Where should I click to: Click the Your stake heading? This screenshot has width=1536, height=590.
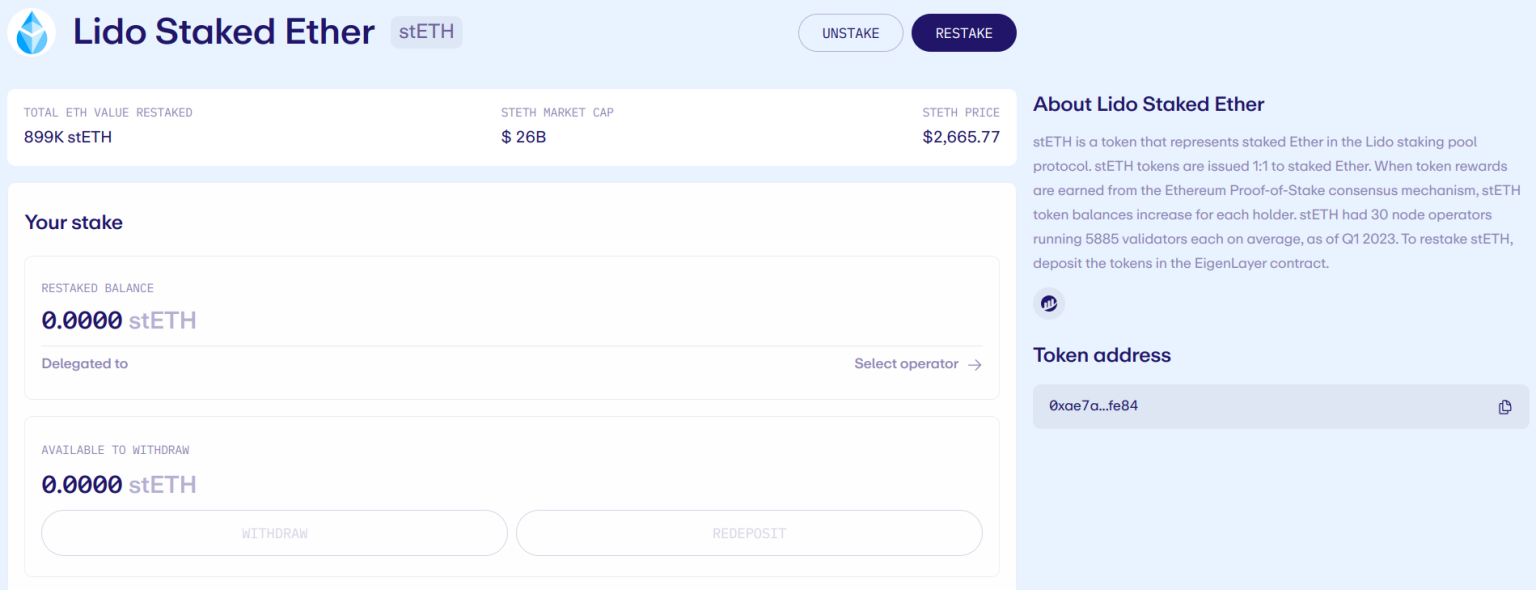(x=74, y=223)
